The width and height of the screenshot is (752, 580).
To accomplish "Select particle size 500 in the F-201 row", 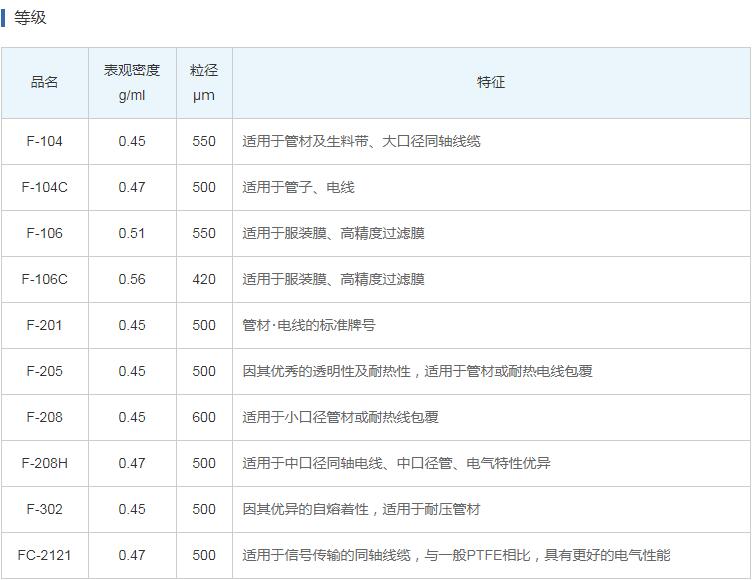I will pyautogui.click(x=204, y=325).
